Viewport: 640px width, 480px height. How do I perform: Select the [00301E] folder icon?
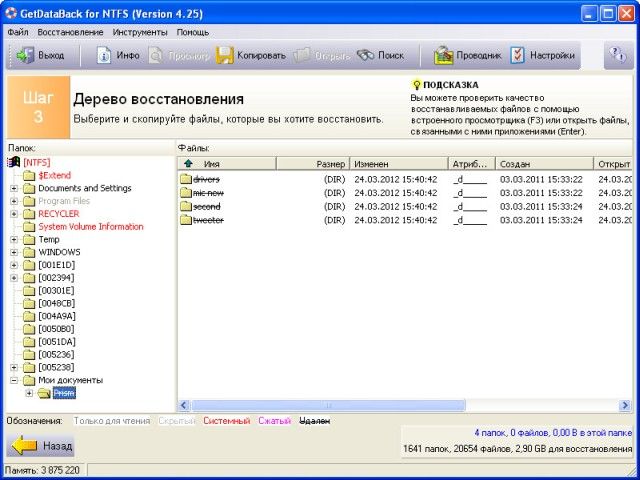pyautogui.click(x=29, y=291)
